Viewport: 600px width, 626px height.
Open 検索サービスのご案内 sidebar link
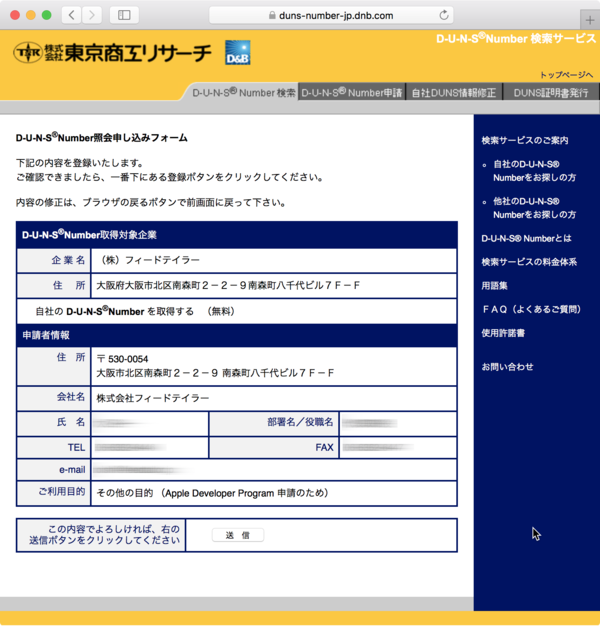click(525, 140)
